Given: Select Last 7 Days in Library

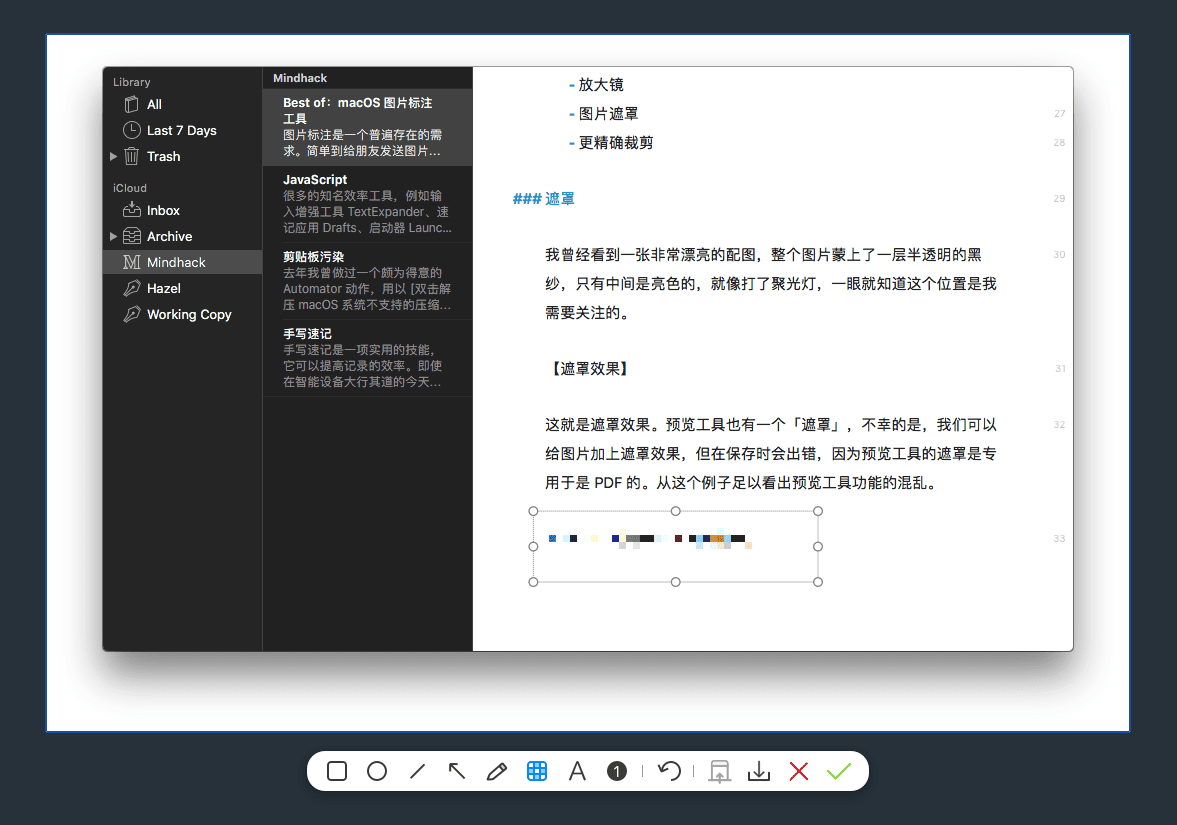Looking at the screenshot, I should click(181, 130).
